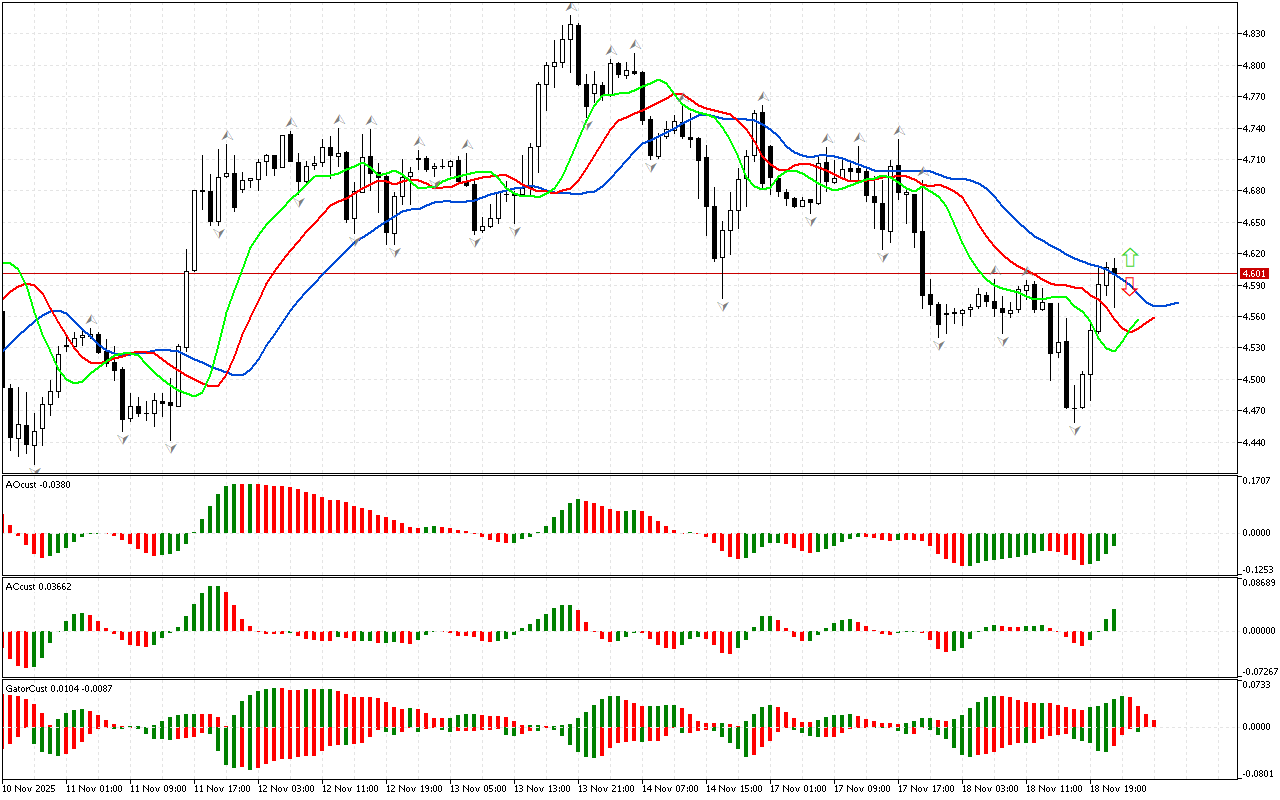1280x800 pixels.
Task: Select the up fractal above the highest candle
Action: [570, 8]
